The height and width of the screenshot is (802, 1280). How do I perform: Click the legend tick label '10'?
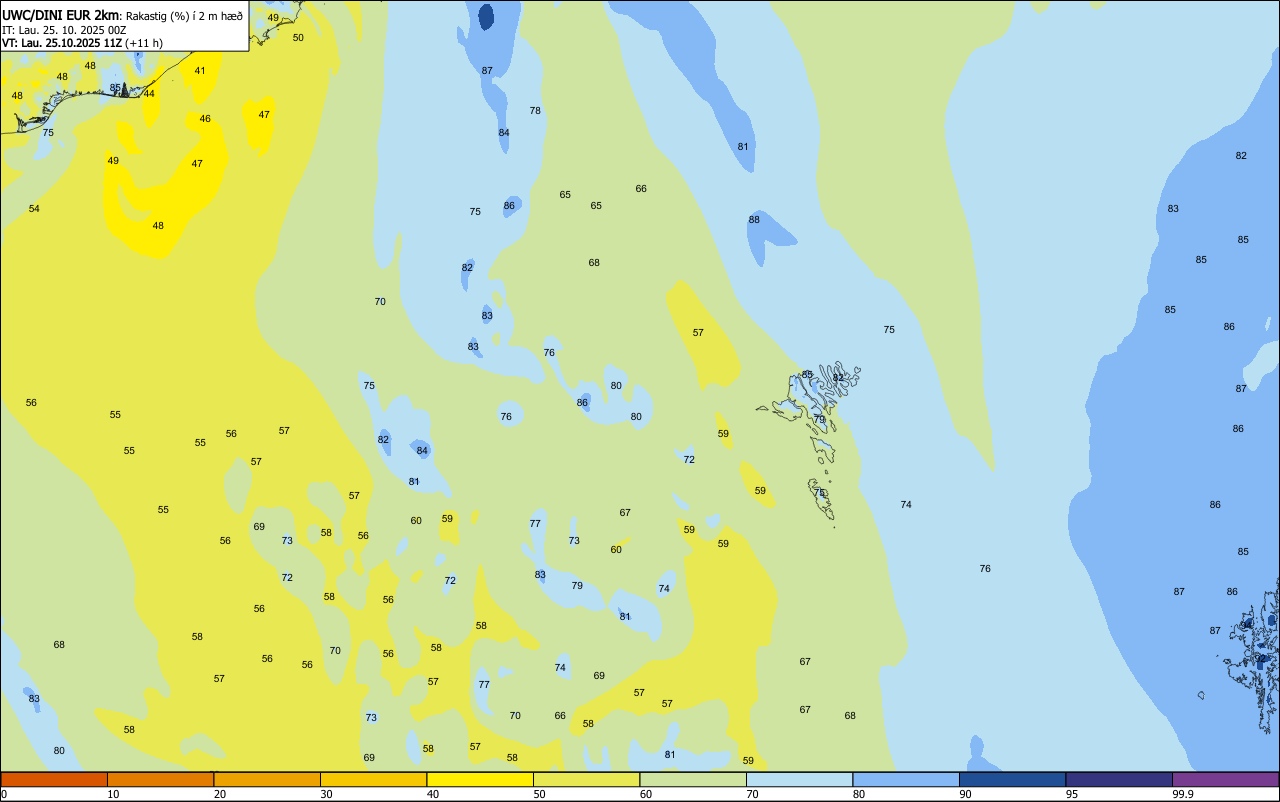[x=113, y=794]
